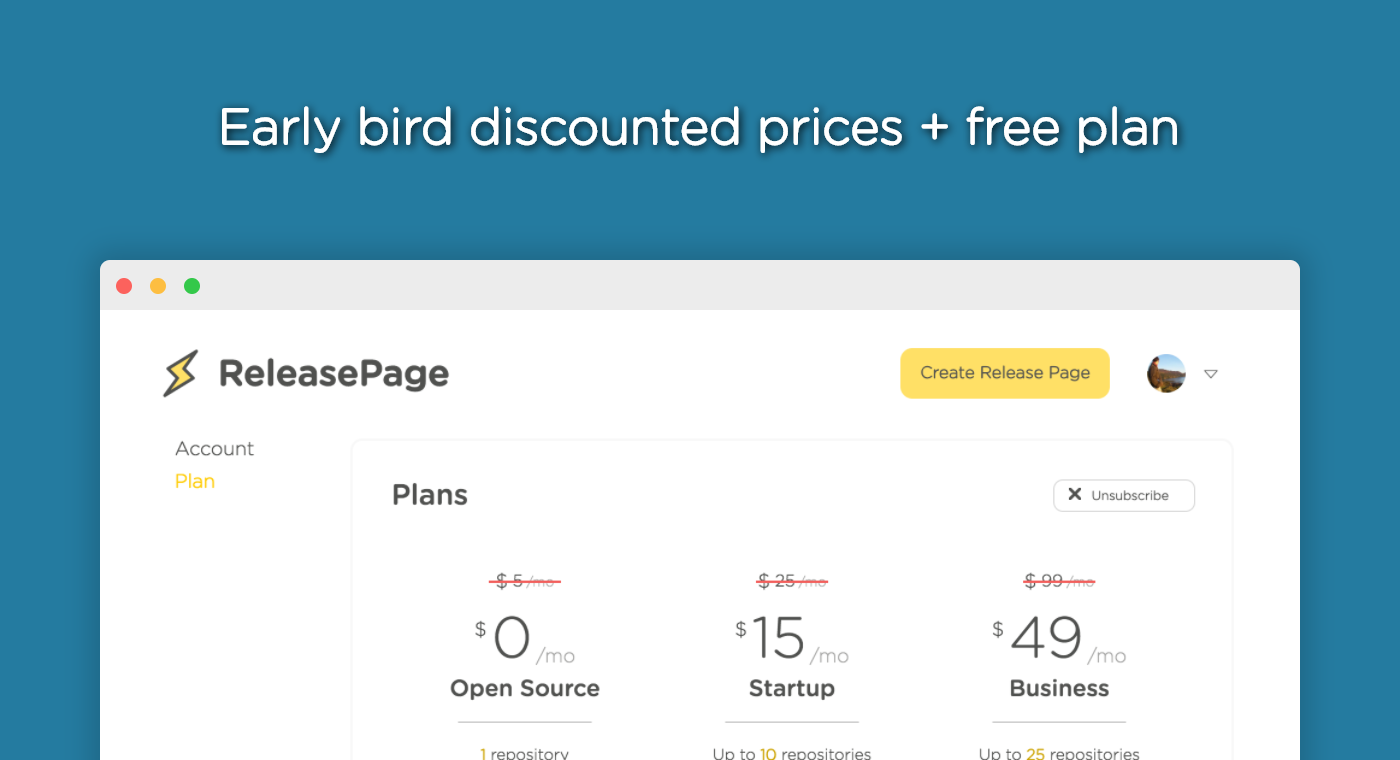Open the Account sidebar section

click(214, 449)
